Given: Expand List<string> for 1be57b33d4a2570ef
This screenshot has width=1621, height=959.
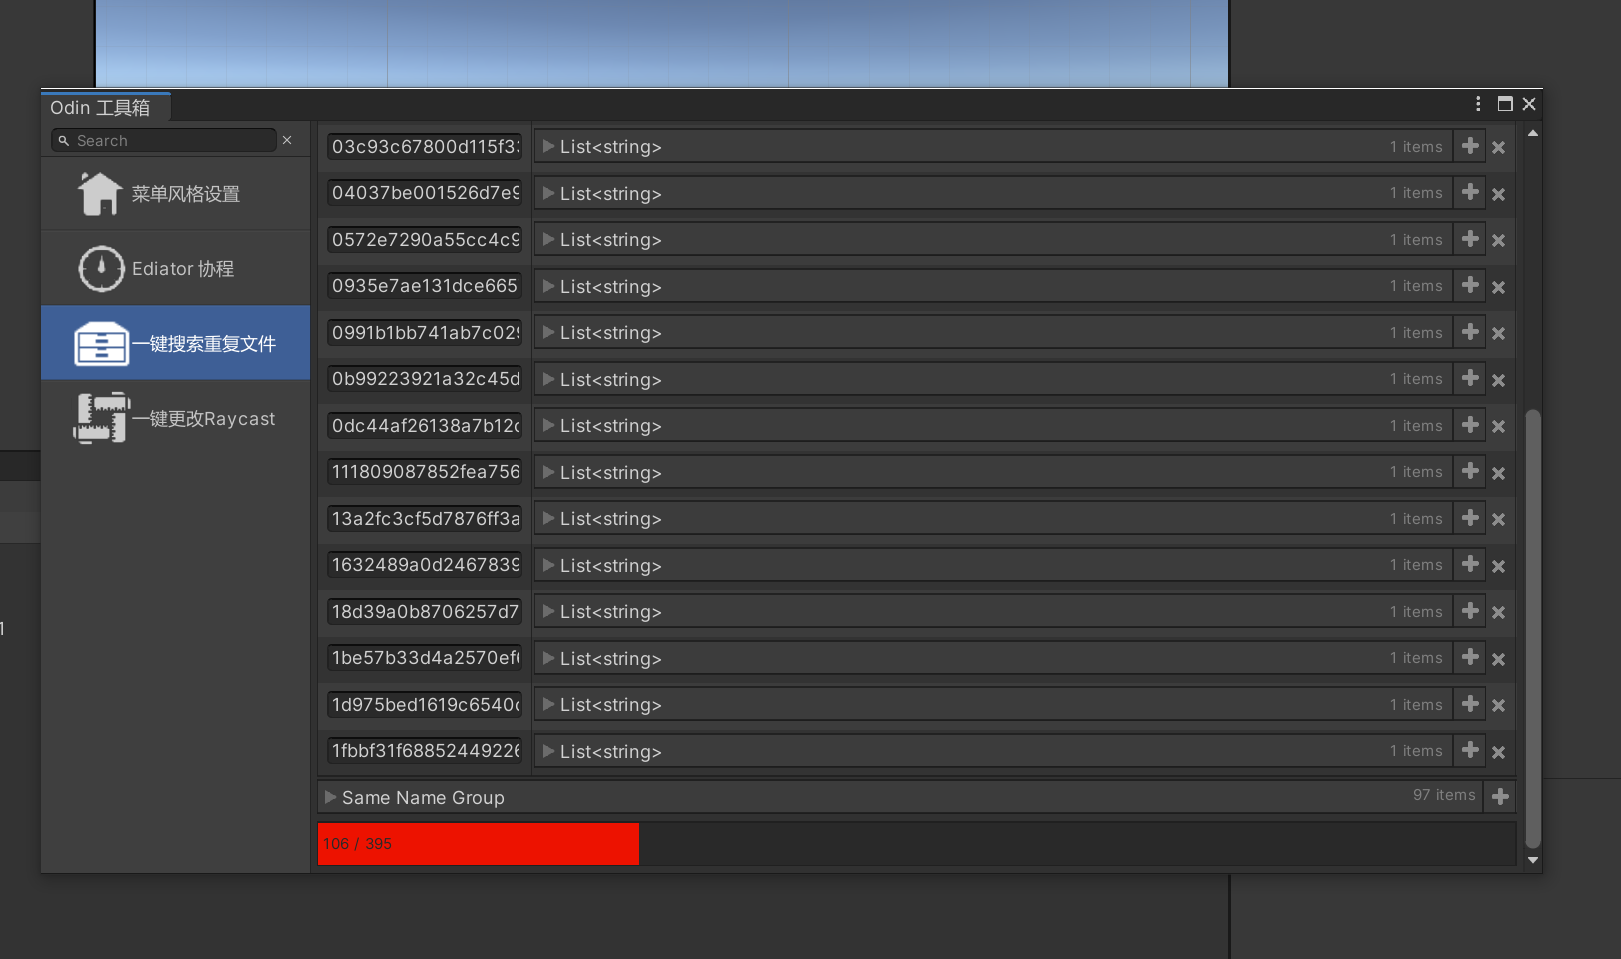Looking at the screenshot, I should (548, 658).
